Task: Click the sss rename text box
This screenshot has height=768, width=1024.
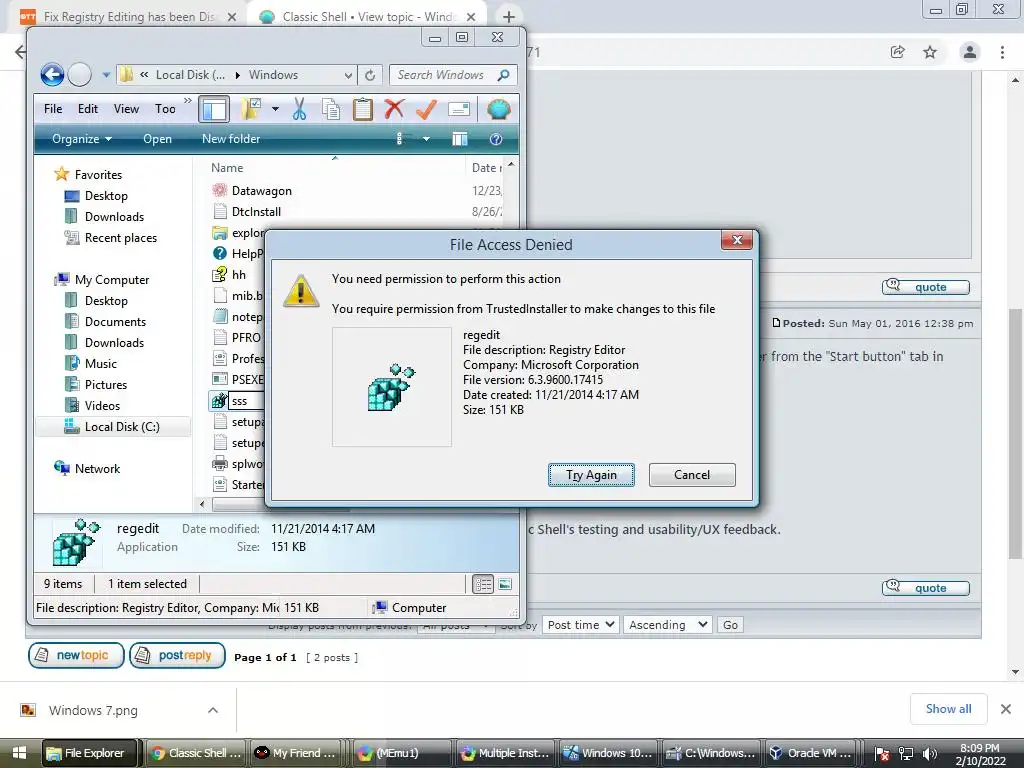Action: tap(247, 401)
